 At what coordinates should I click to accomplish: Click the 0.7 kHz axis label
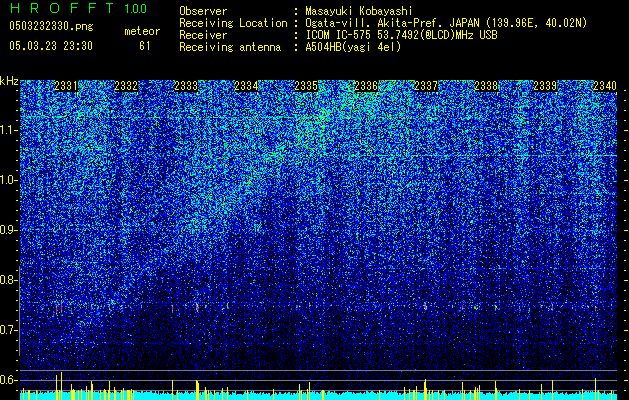tap(9, 330)
